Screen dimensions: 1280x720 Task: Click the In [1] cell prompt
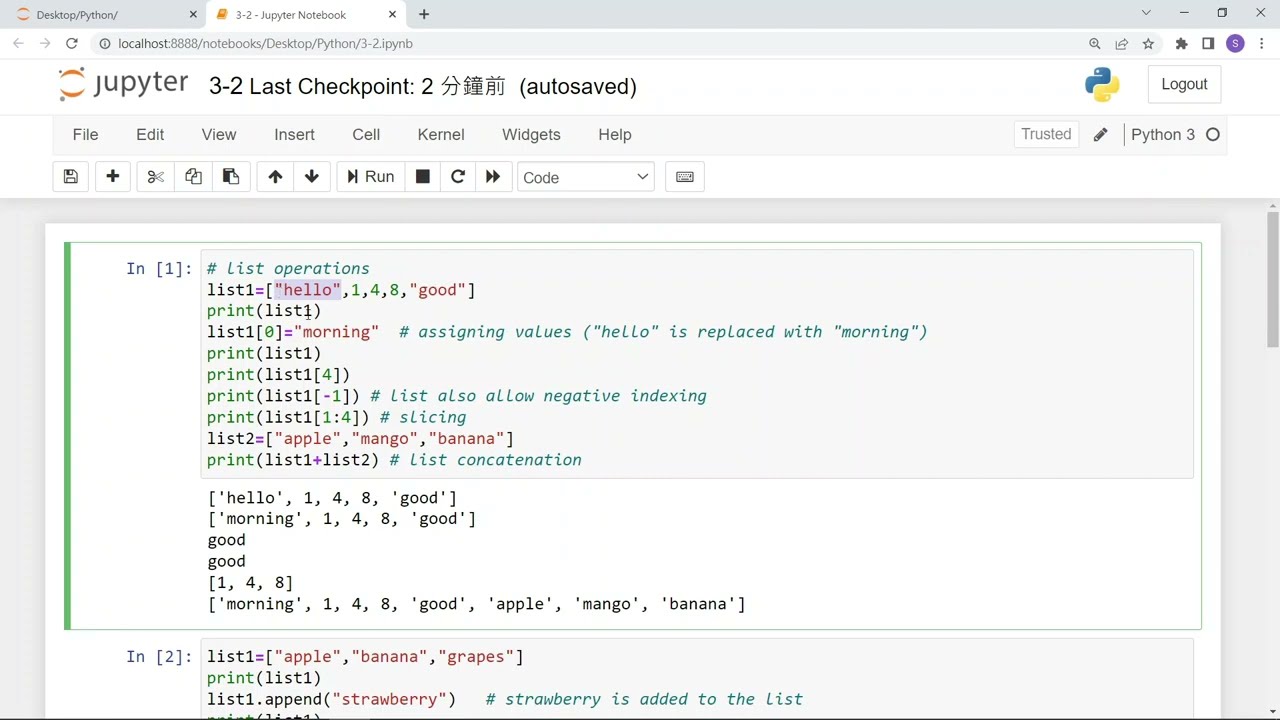(x=159, y=269)
